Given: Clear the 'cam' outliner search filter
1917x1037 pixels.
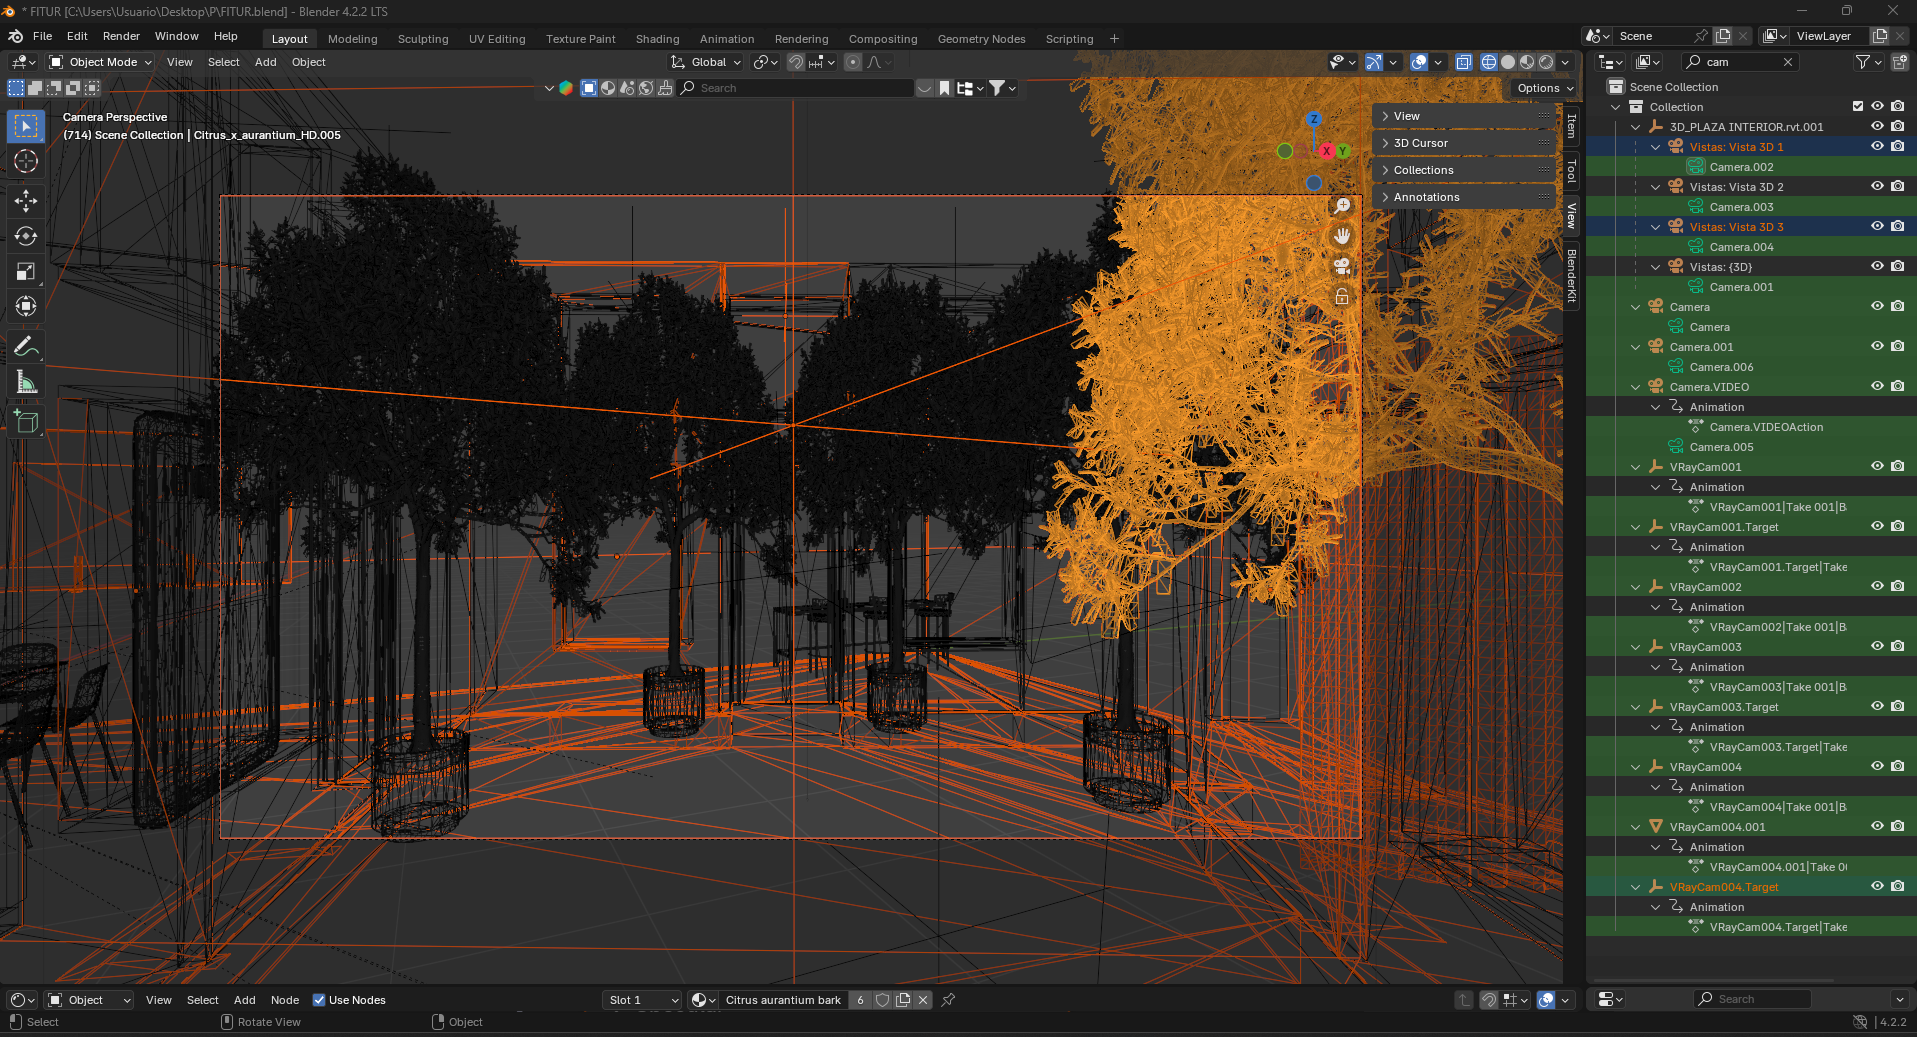Looking at the screenshot, I should 1788,62.
